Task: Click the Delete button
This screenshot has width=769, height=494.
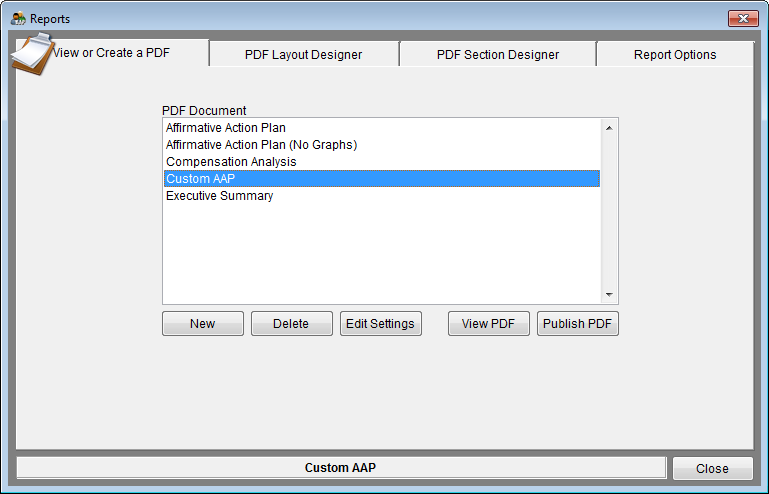Action: tap(291, 324)
